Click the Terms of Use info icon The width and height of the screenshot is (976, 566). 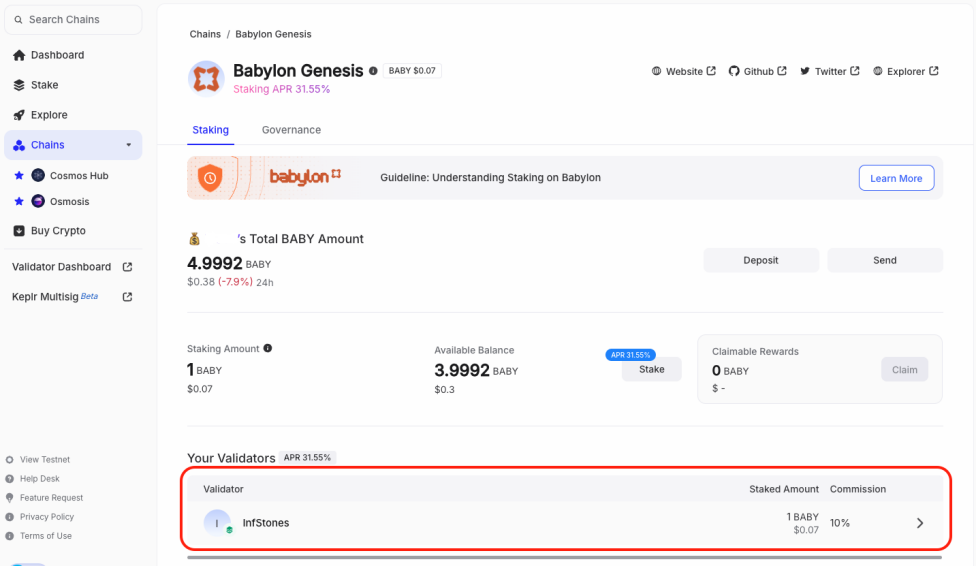pos(9,536)
